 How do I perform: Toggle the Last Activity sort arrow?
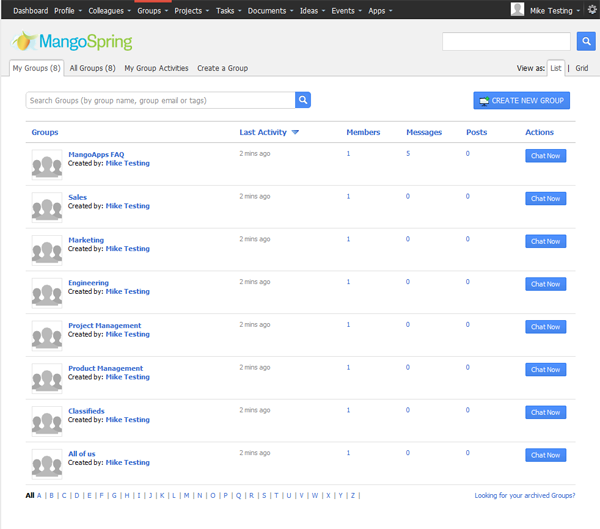tap(295, 132)
